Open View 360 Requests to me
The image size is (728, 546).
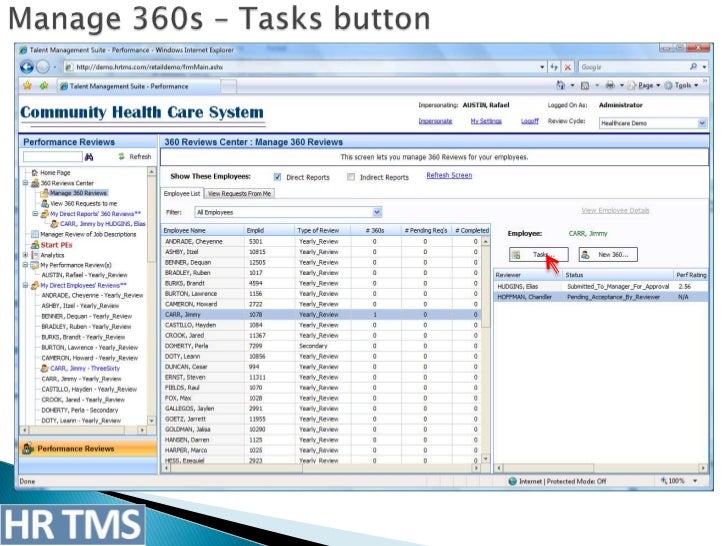click(84, 203)
